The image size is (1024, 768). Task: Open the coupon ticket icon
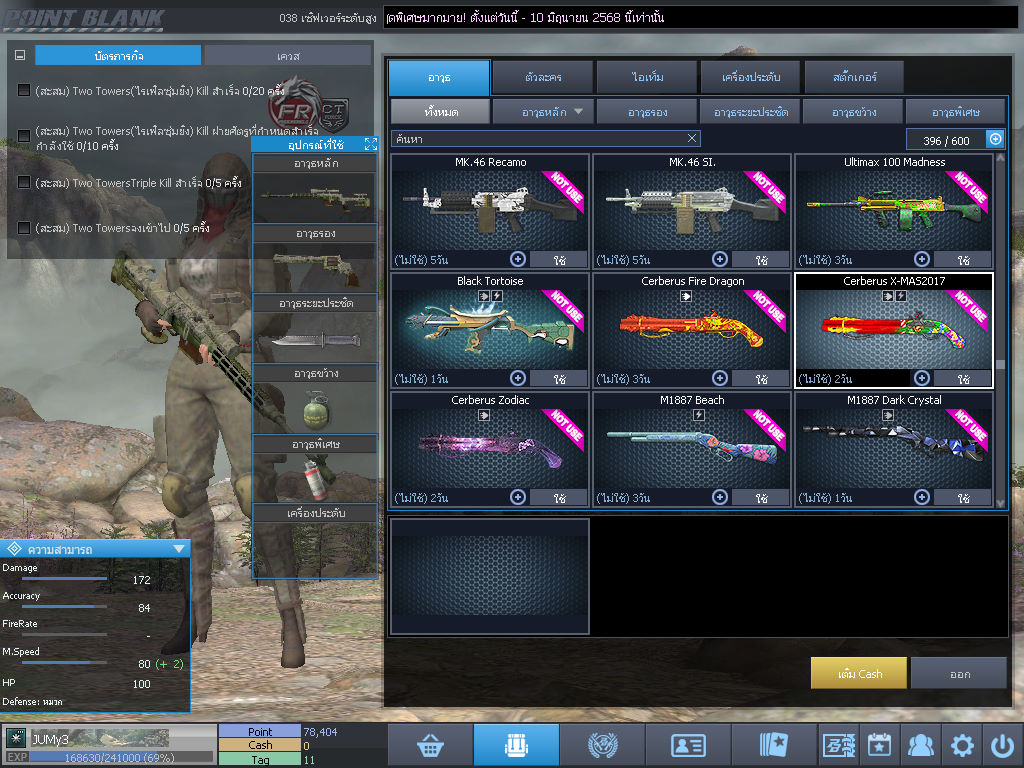839,745
